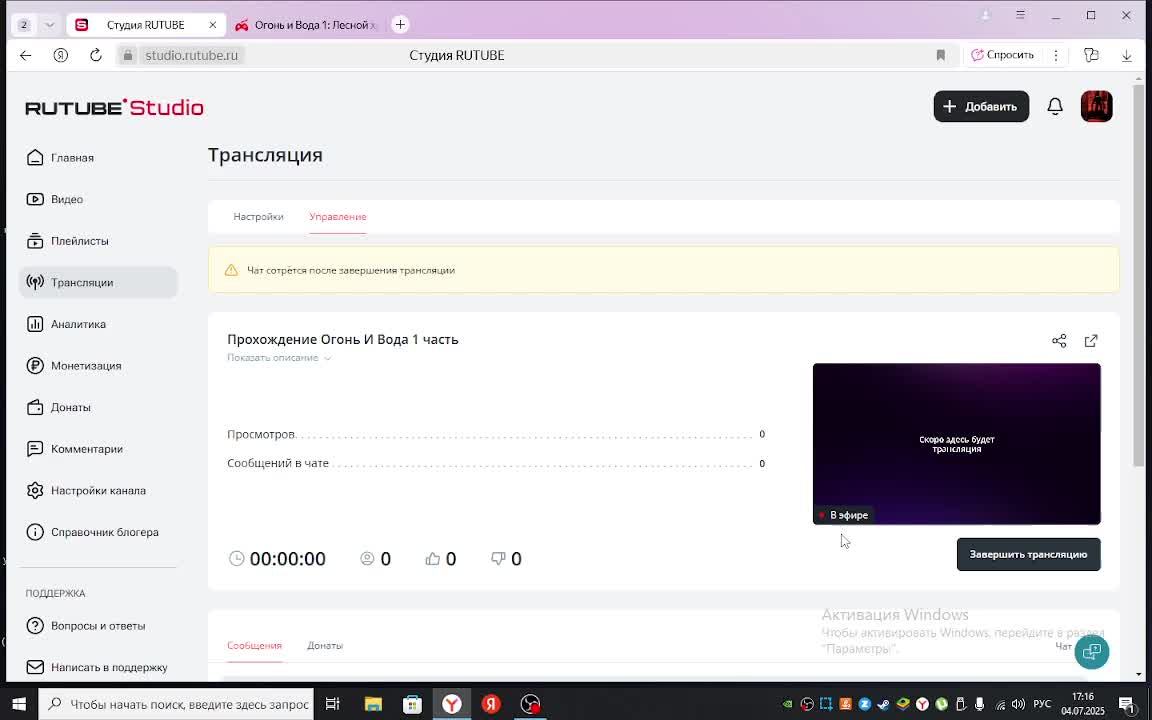Open browser downloads icon
Viewport: 1152px width, 720px height.
click(1126, 55)
